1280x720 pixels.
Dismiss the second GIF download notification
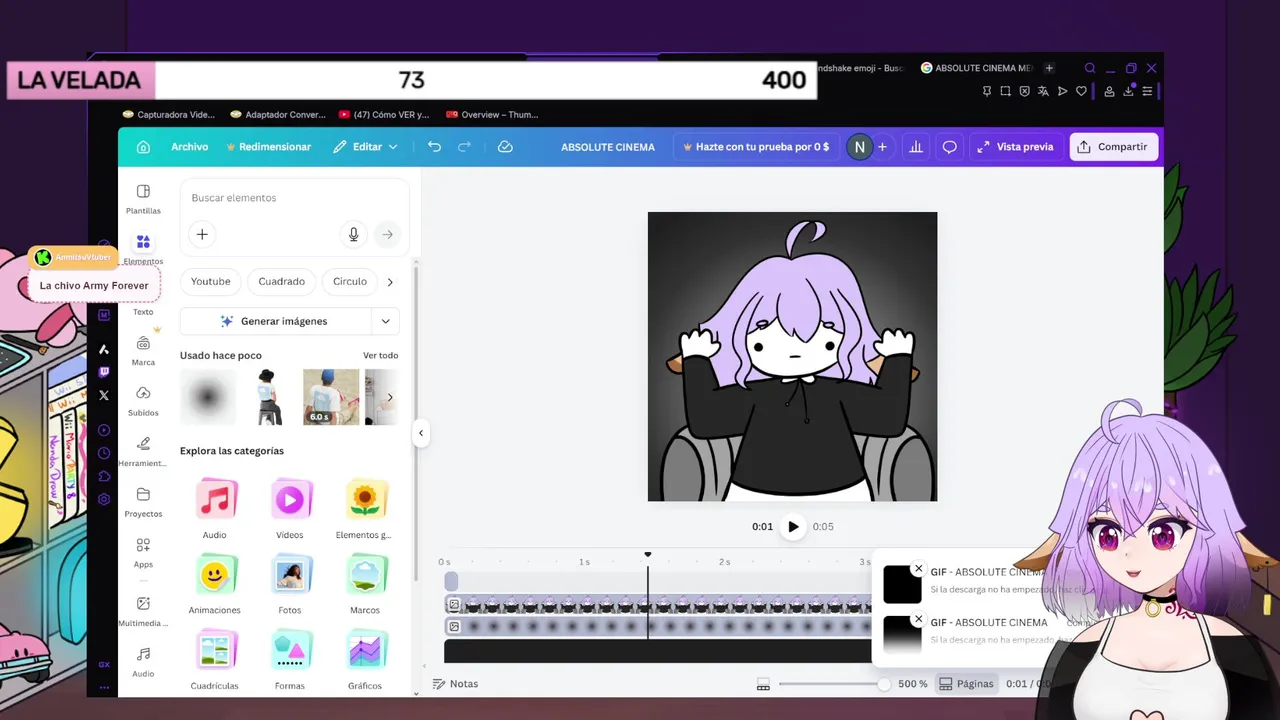click(919, 619)
